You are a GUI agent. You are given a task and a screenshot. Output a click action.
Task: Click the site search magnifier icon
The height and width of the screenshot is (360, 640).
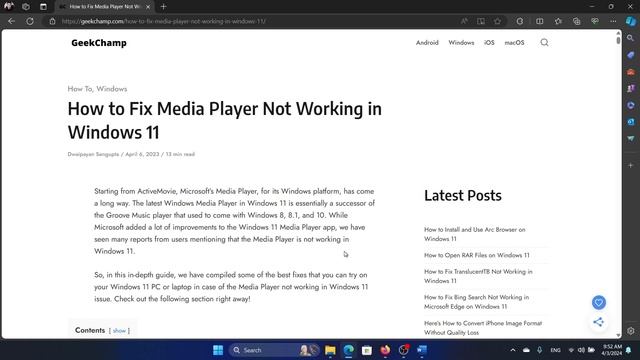(x=544, y=42)
